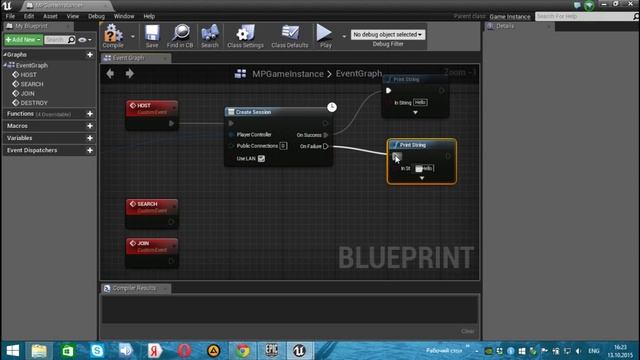This screenshot has height=360, width=640.
Task: Open Skype from the taskbar
Action: pyautogui.click(x=97, y=351)
